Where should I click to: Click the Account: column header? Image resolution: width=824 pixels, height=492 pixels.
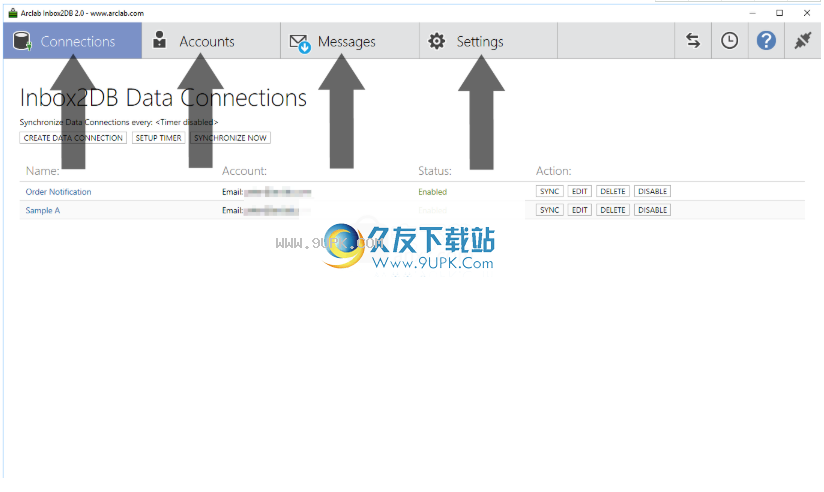244,171
